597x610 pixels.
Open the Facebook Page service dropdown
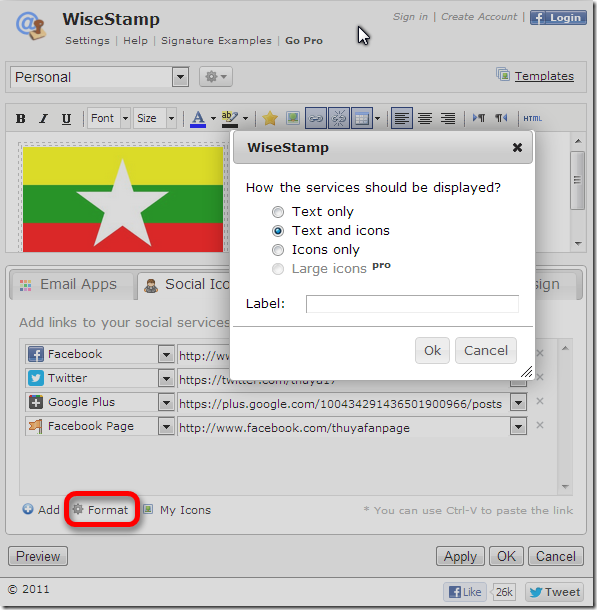click(x=166, y=427)
